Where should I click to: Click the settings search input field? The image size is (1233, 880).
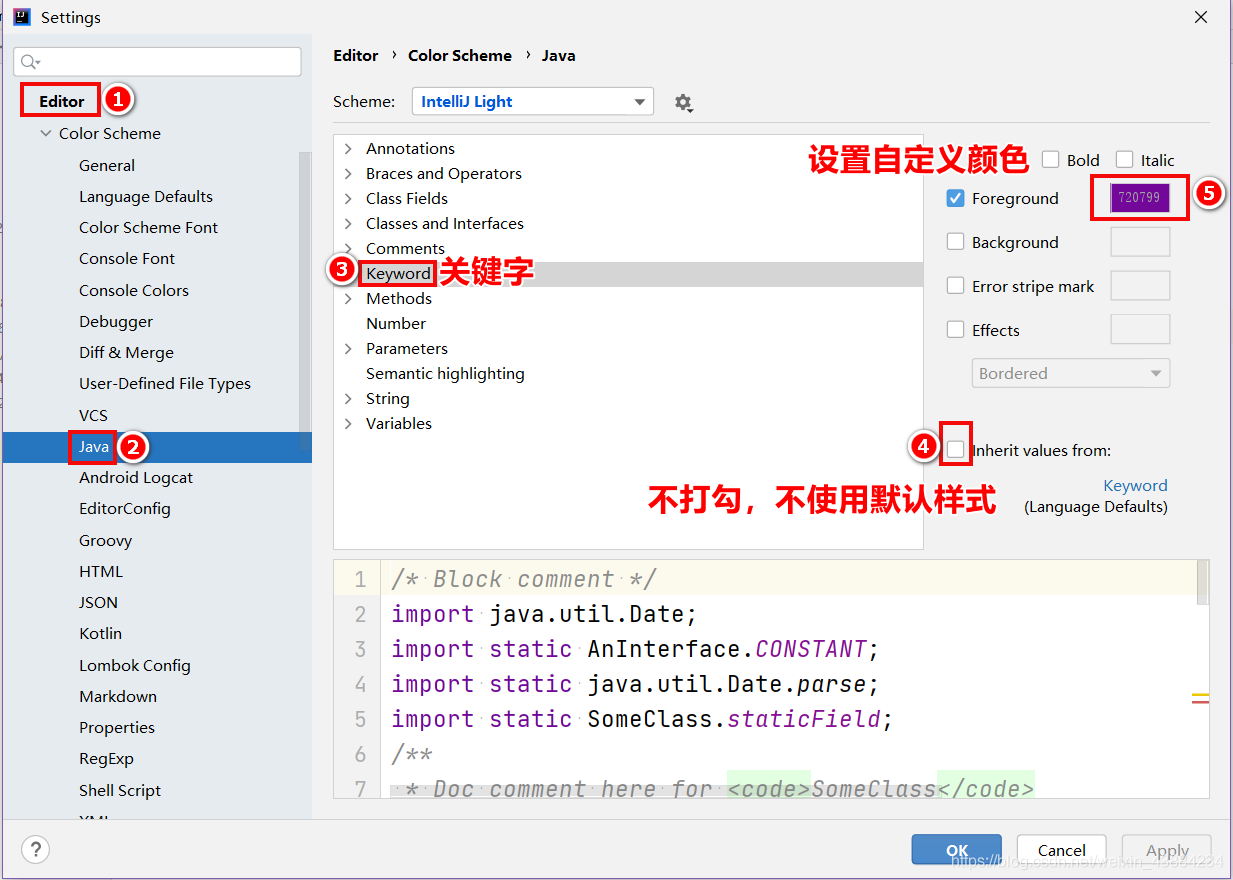157,62
